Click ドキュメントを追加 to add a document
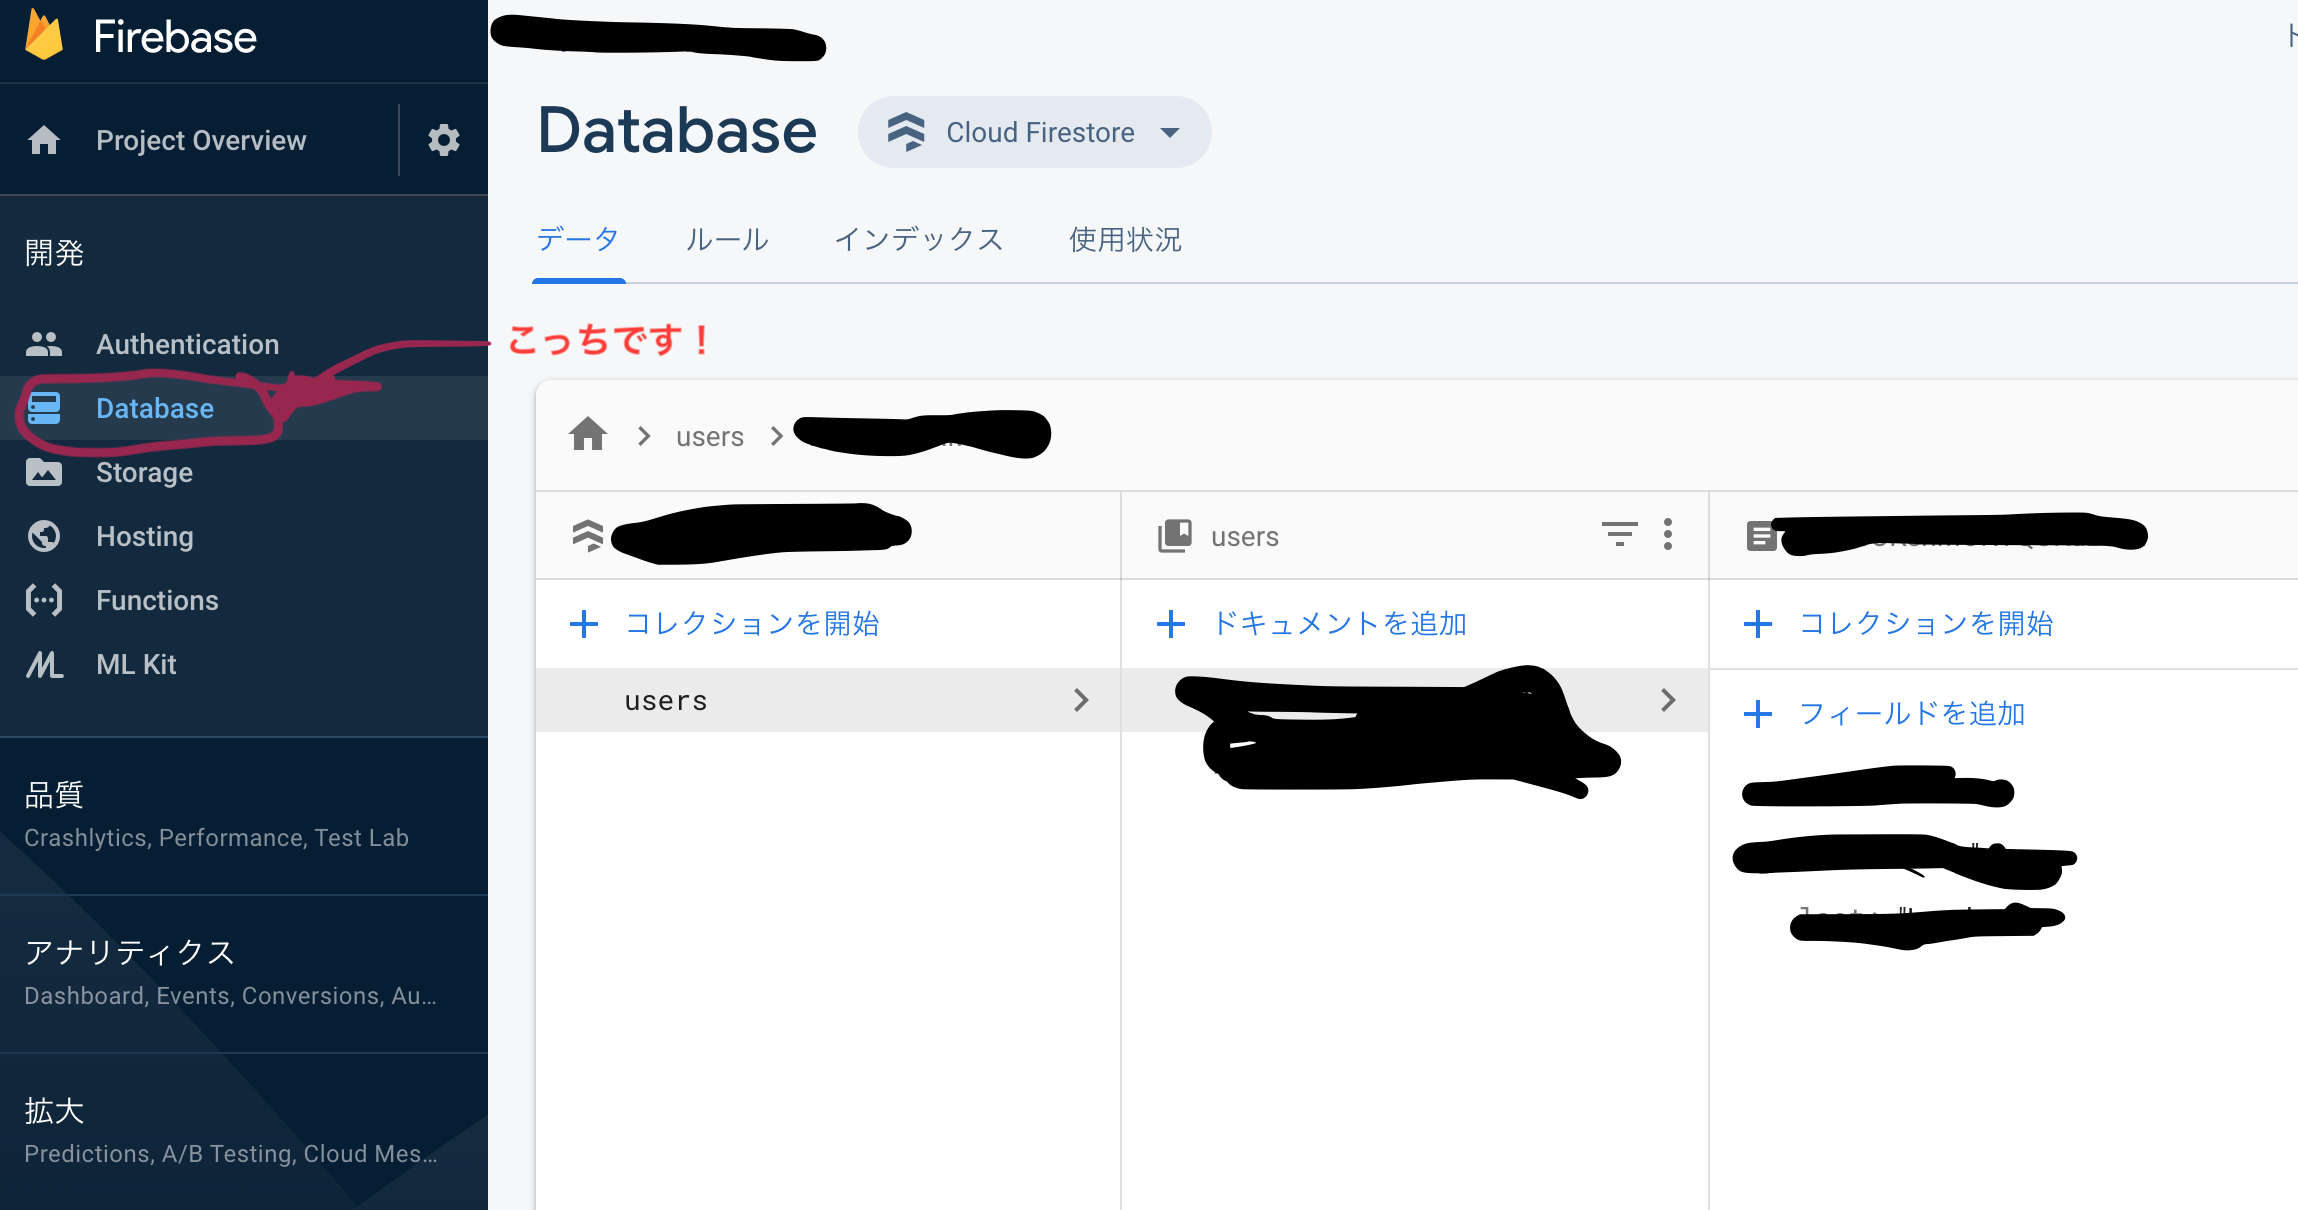This screenshot has width=2298, height=1210. click(1340, 623)
